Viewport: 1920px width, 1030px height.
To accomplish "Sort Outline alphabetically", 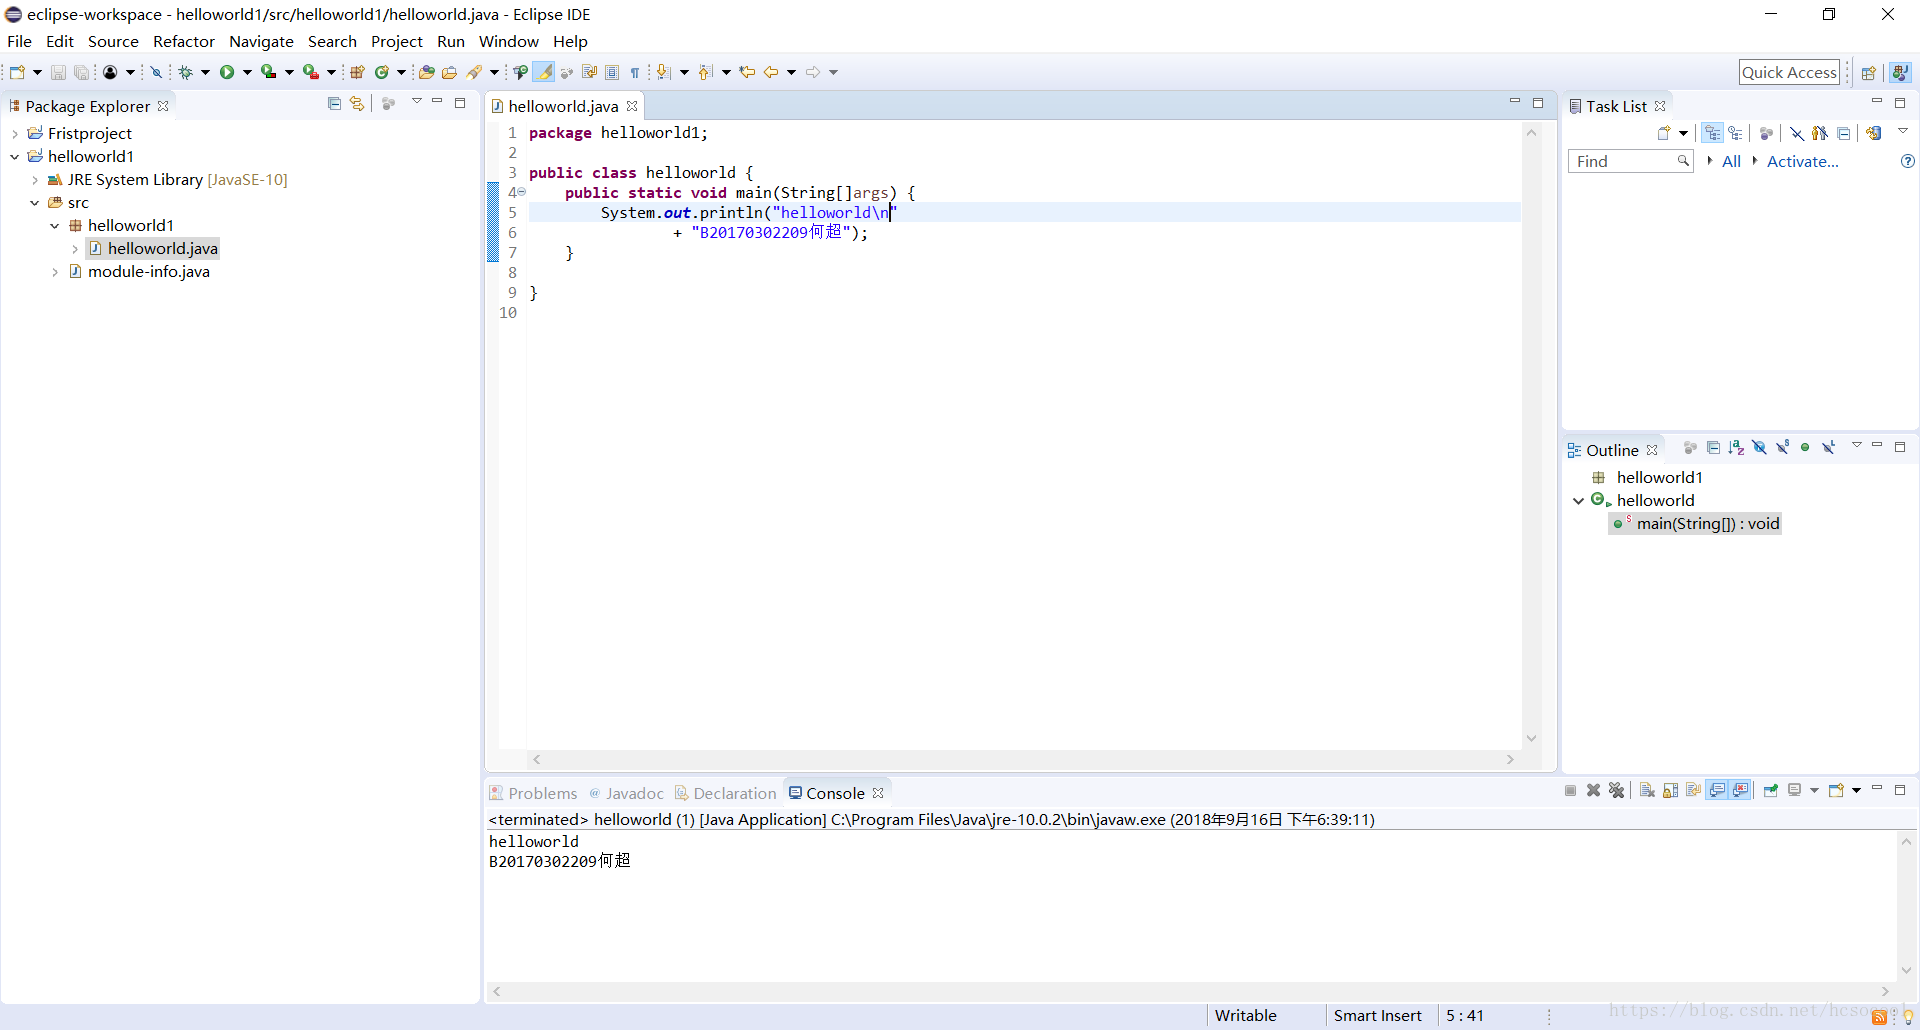I will 1736,448.
